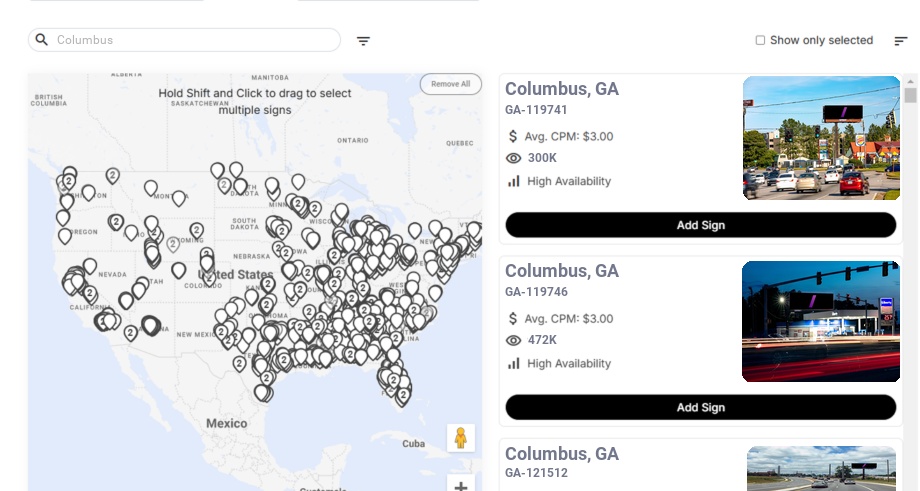
Task: Add Sign for listing GA-119741
Action: click(x=700, y=225)
